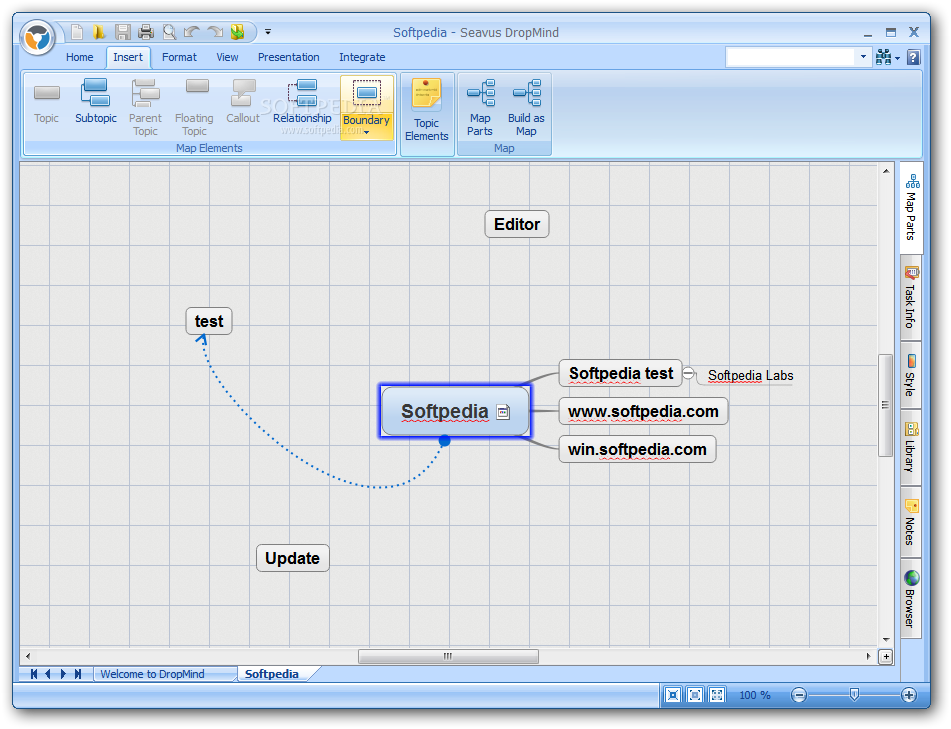Click the export icon with green arrow

[237, 32]
